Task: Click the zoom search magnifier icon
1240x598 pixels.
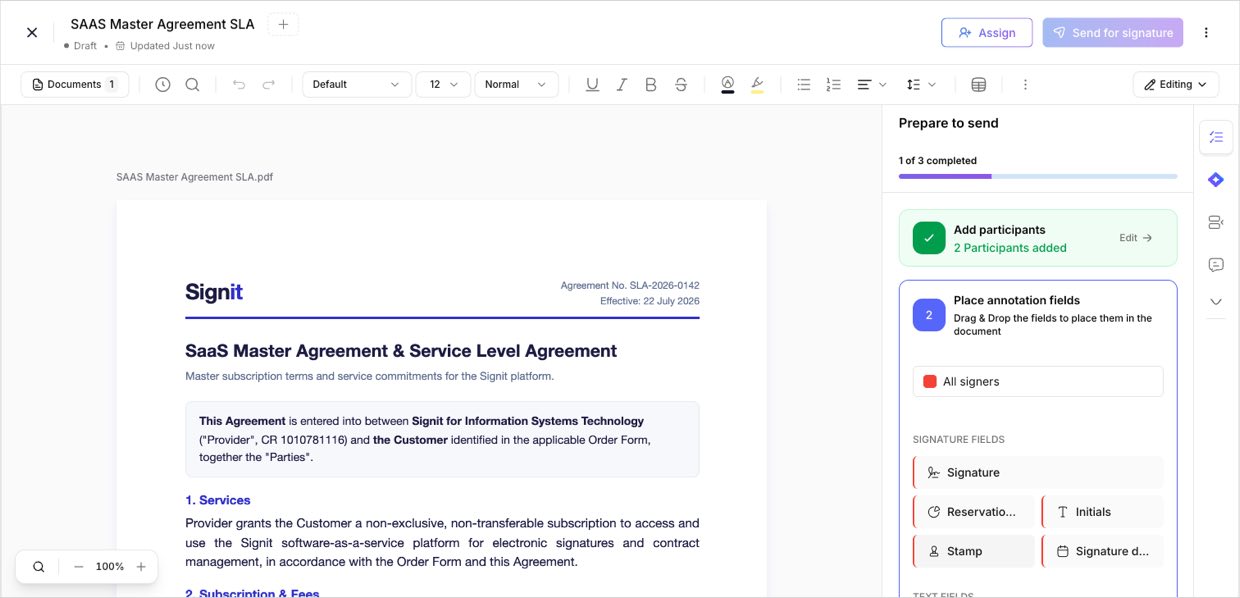Action: click(x=38, y=566)
